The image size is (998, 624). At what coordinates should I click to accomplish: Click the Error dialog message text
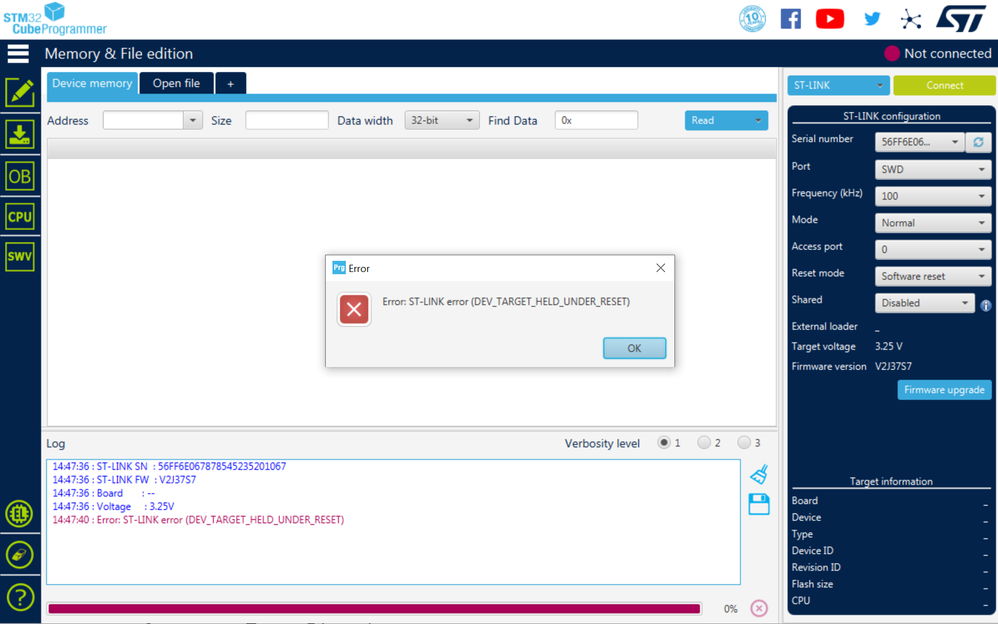[x=506, y=301]
